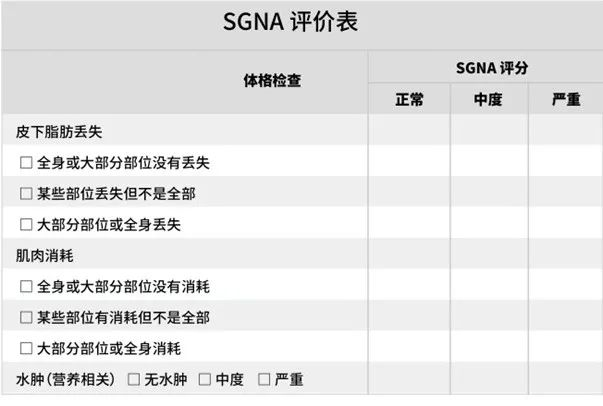Click the 水肿(营养相关) label
Viewport: 603px width, 406px height.
point(66,380)
